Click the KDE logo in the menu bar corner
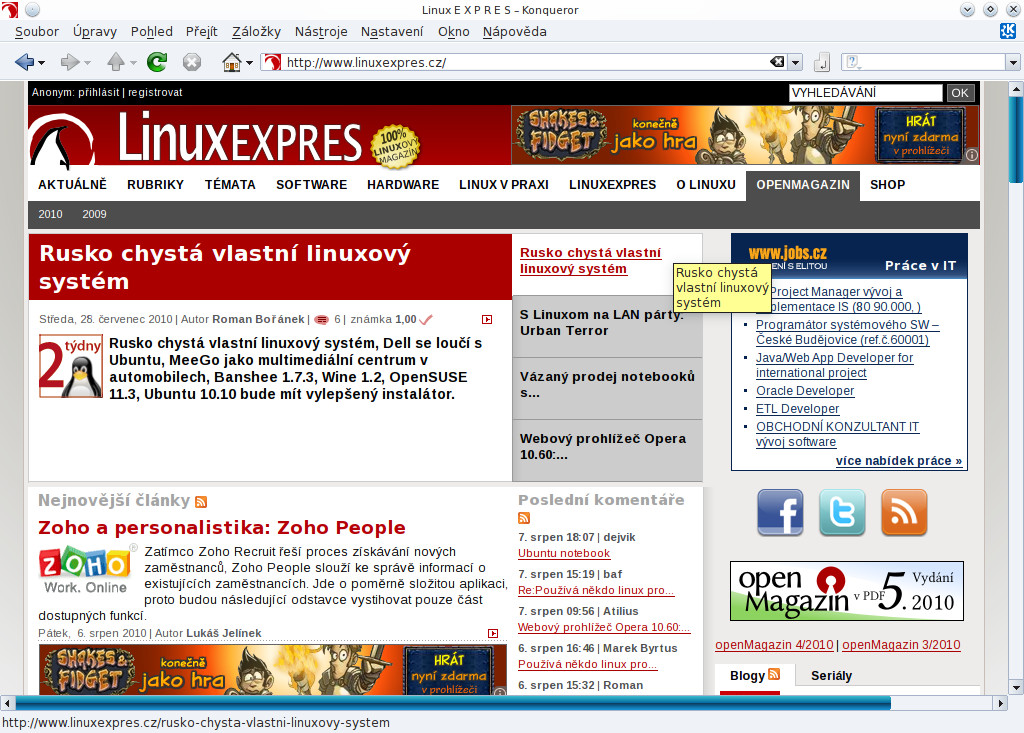 click(1008, 31)
